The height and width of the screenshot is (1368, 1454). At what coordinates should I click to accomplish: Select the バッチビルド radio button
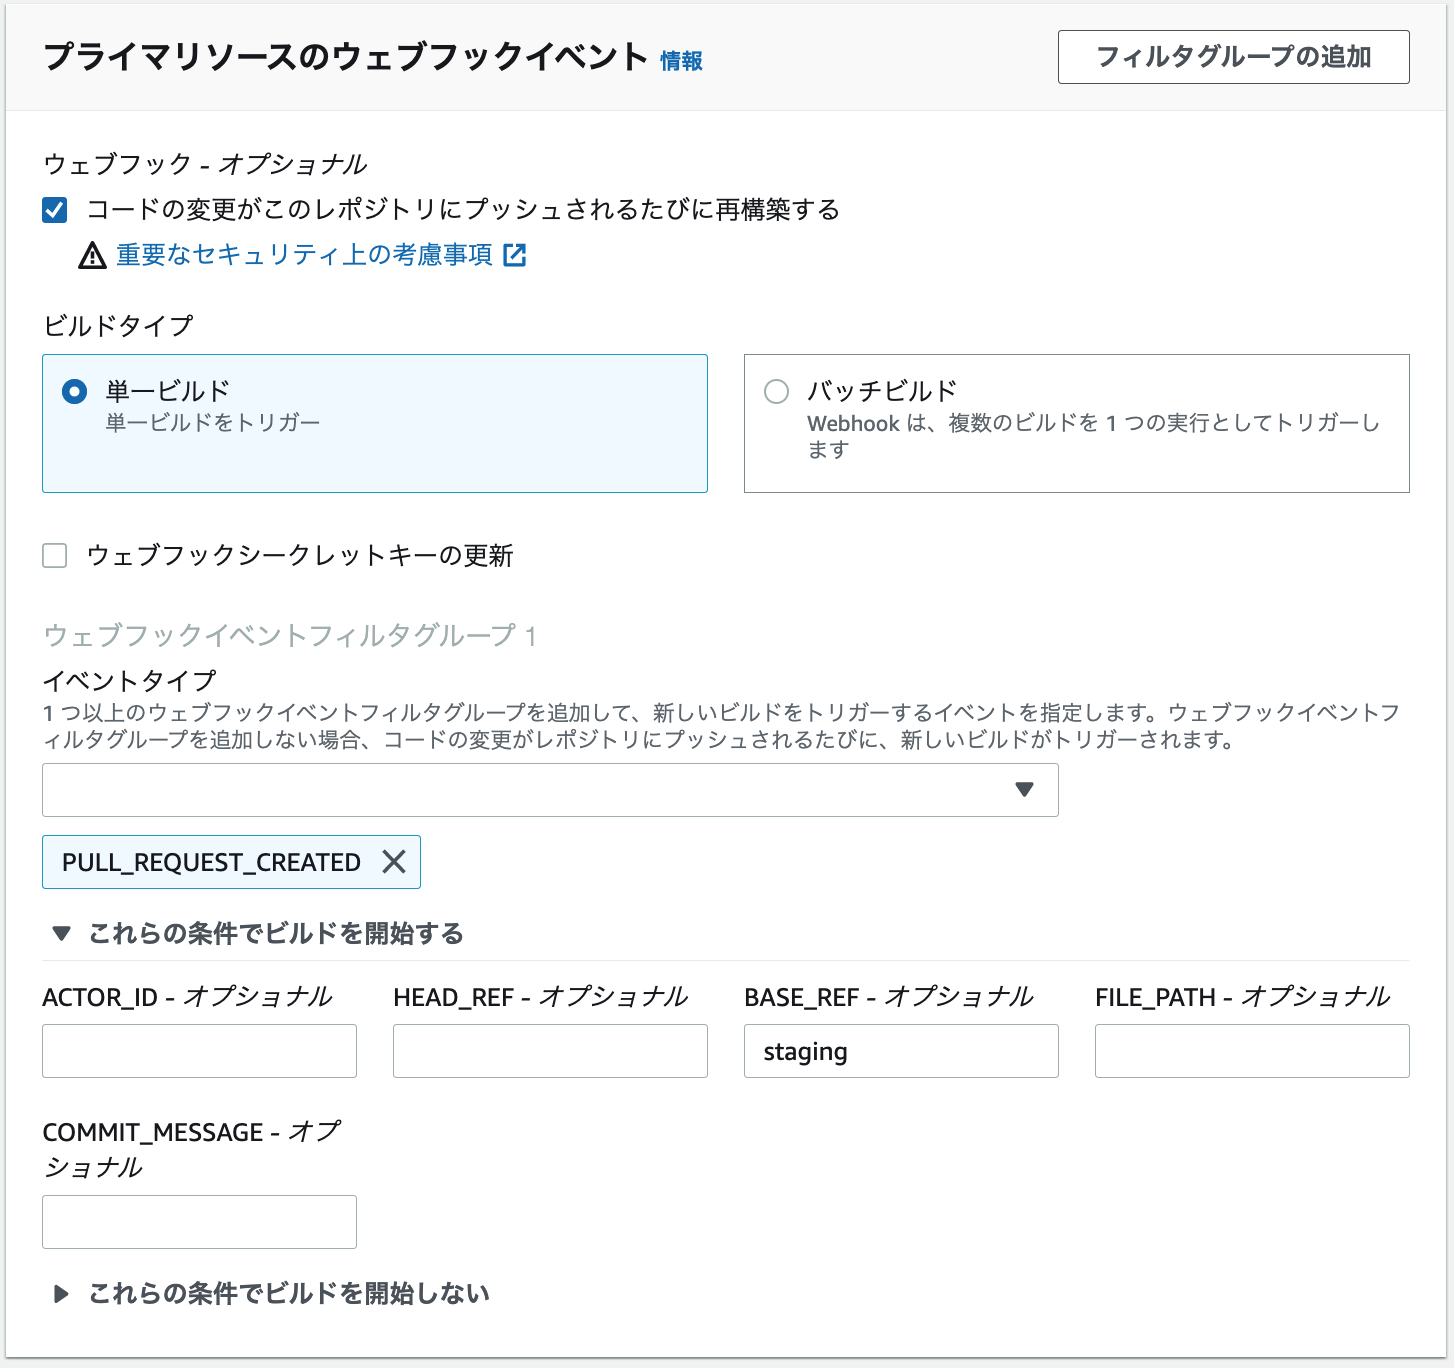(777, 391)
